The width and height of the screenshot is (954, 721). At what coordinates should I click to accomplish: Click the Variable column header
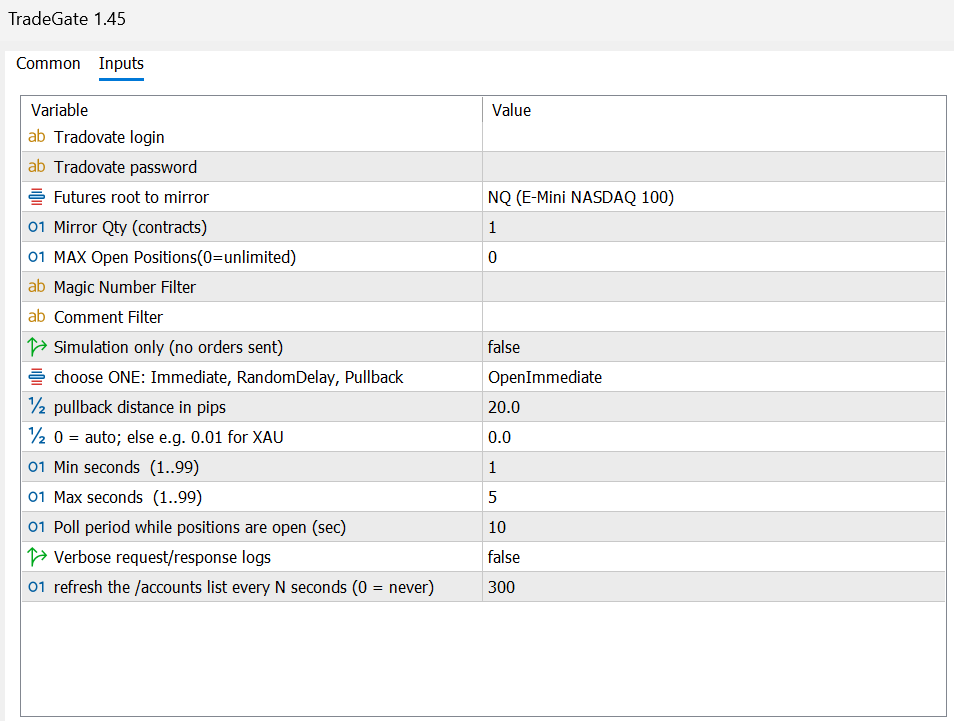click(60, 110)
